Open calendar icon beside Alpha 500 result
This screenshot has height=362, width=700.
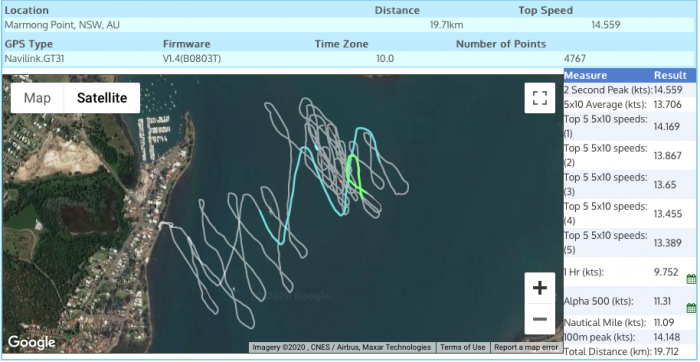pyautogui.click(x=691, y=308)
